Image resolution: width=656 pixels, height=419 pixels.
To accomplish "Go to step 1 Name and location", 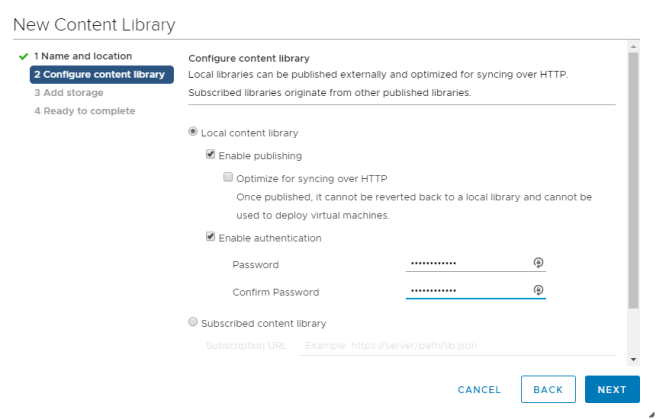I will coord(82,56).
